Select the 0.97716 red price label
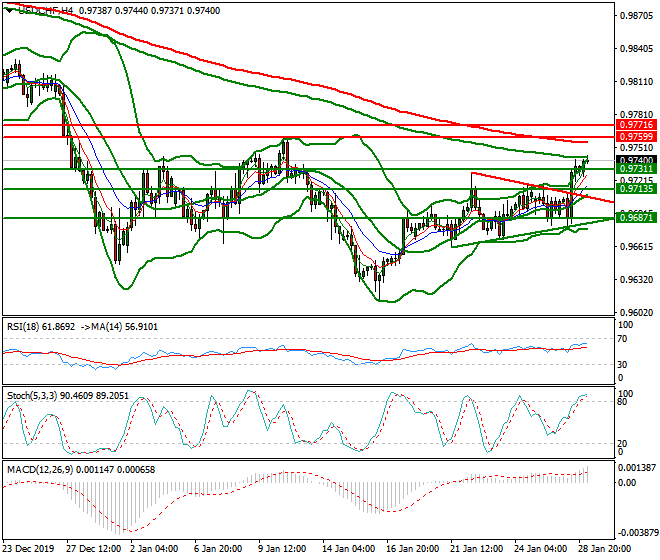This screenshot has width=660, height=560. pyautogui.click(x=636, y=125)
